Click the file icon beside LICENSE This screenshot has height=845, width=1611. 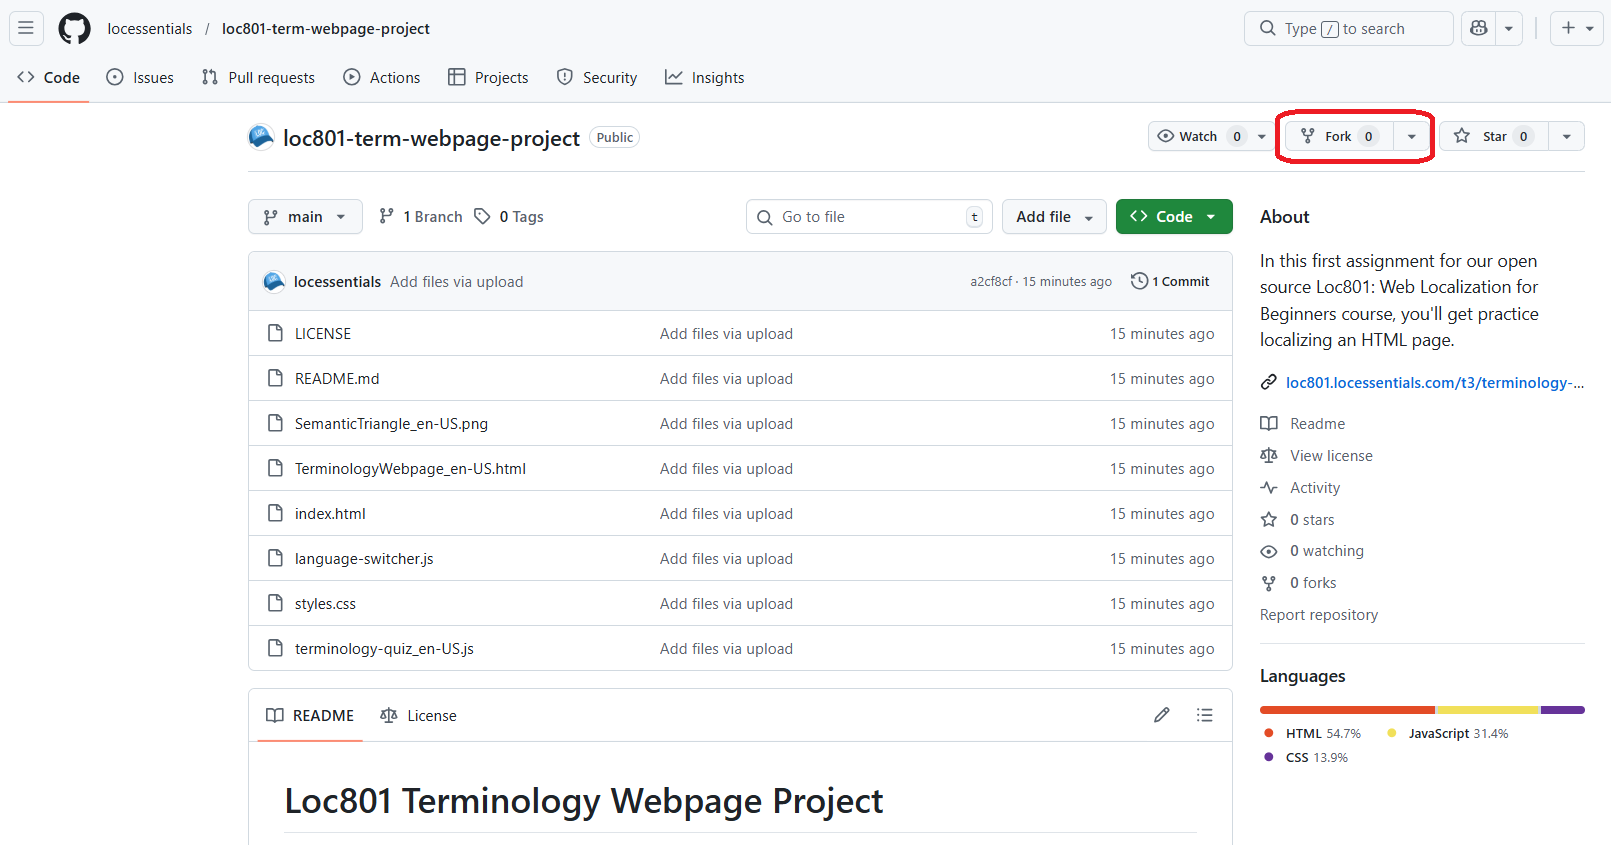(x=275, y=333)
